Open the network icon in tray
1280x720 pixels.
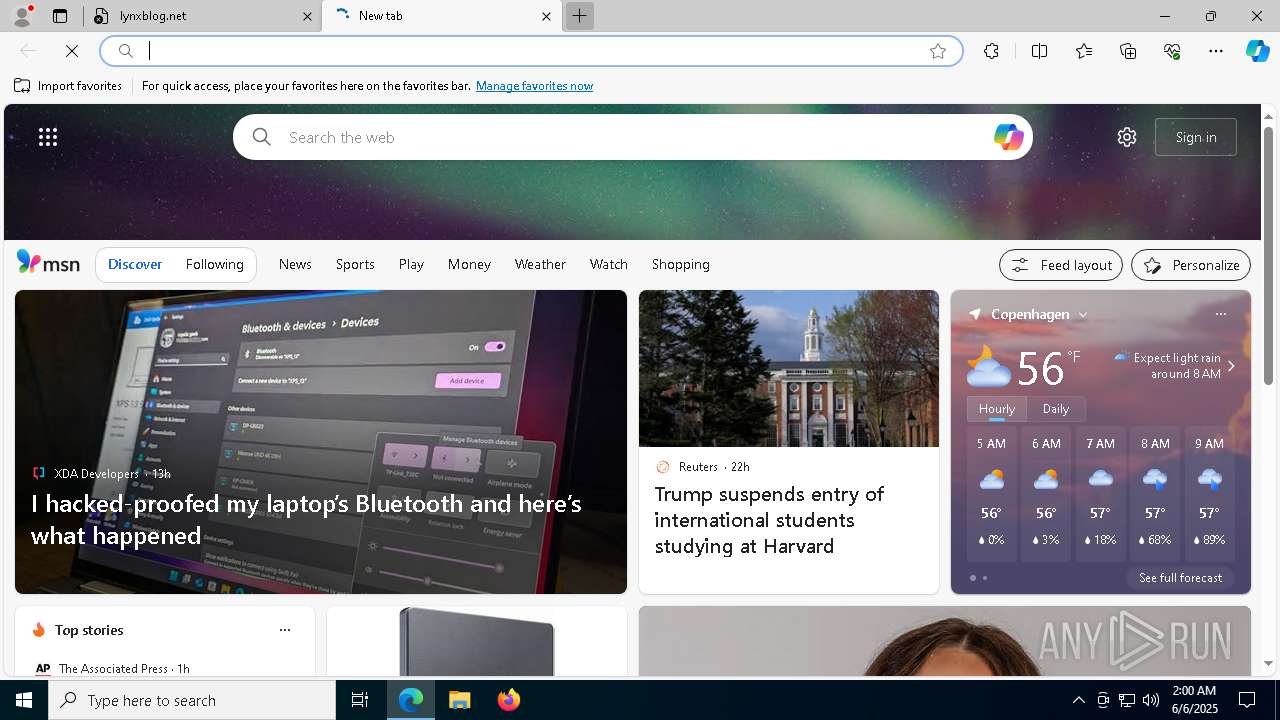click(x=1127, y=700)
